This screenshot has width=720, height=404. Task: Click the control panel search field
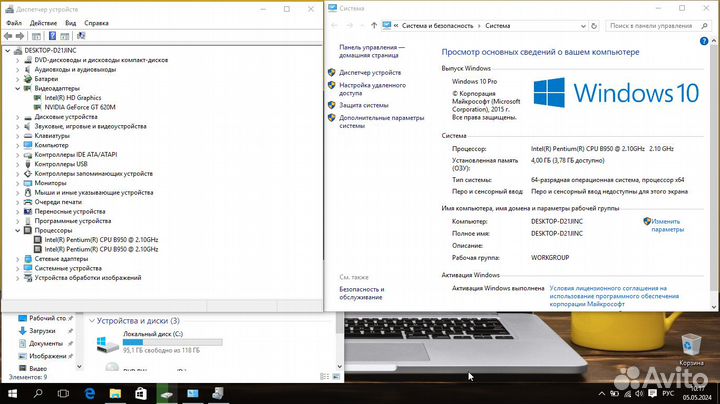[x=657, y=26]
